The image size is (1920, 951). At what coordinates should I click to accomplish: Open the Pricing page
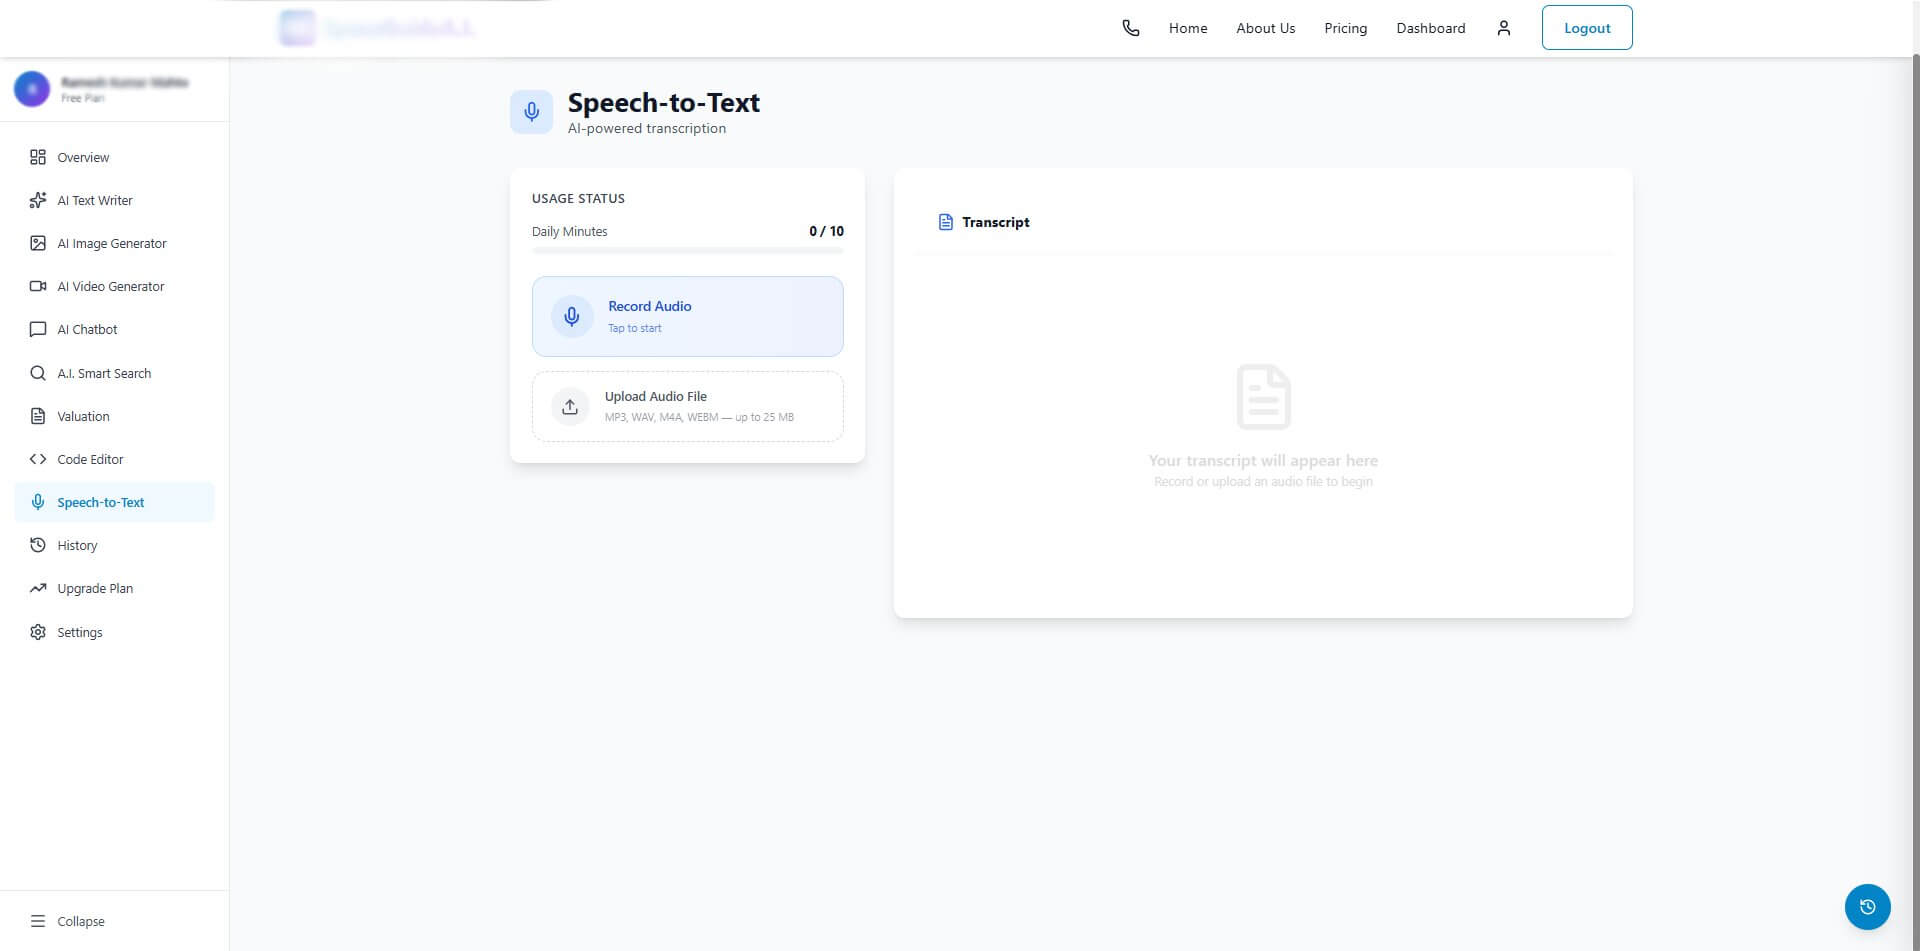tap(1345, 28)
